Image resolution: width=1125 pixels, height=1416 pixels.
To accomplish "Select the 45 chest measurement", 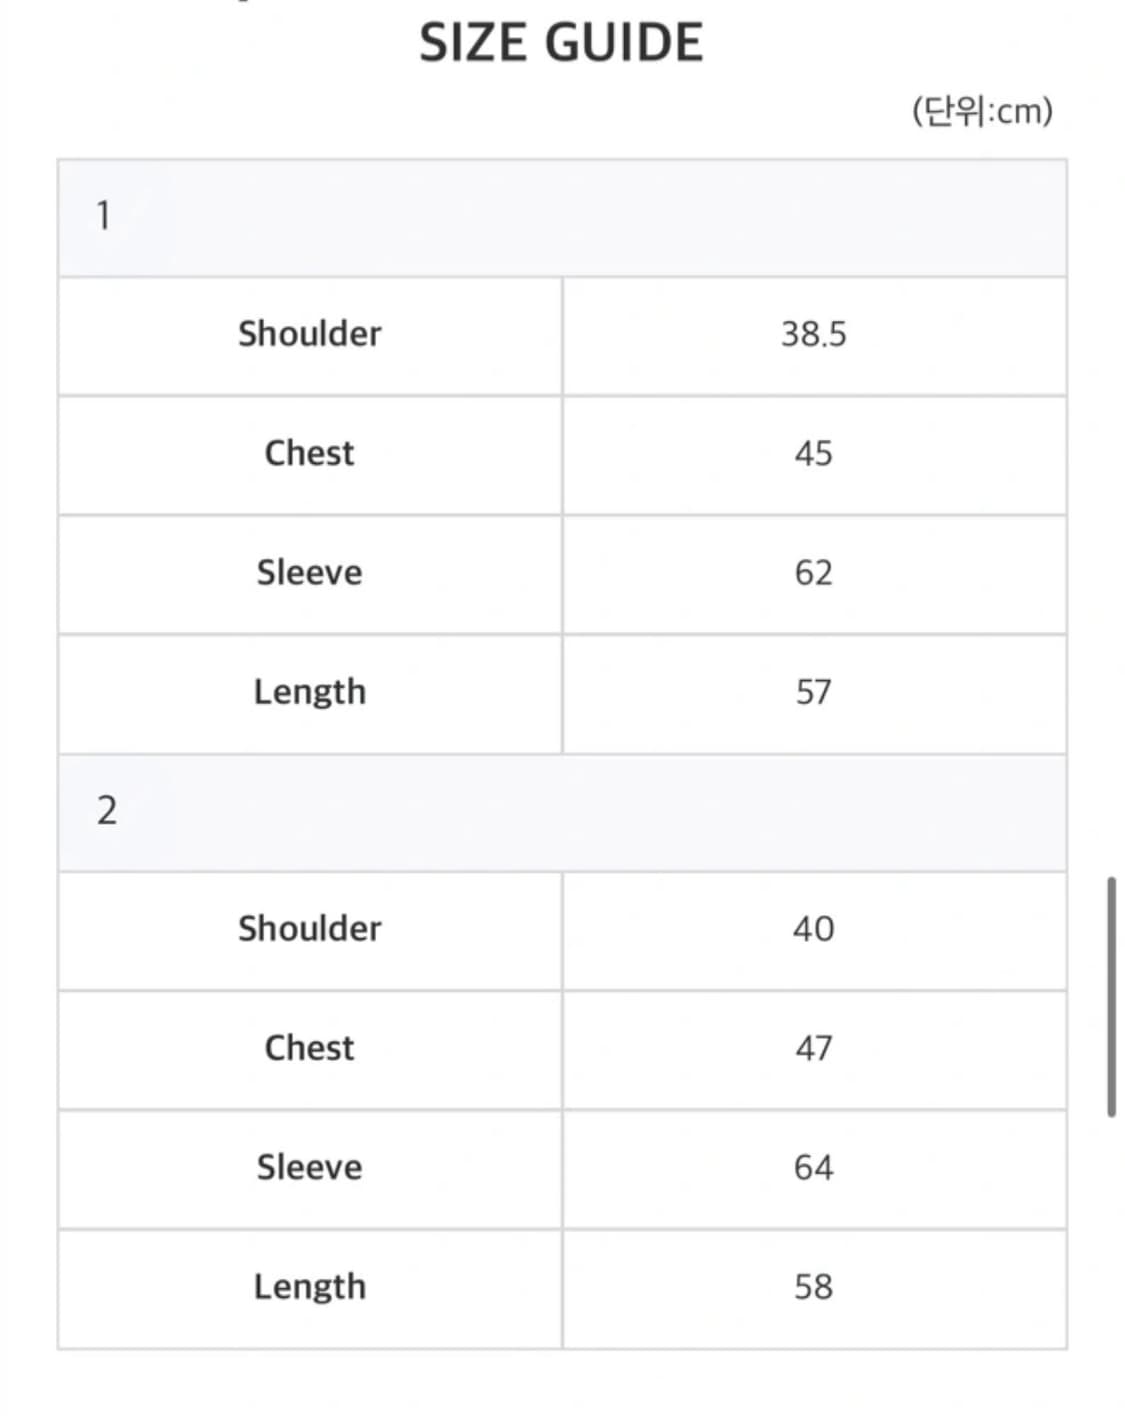I will point(813,453).
